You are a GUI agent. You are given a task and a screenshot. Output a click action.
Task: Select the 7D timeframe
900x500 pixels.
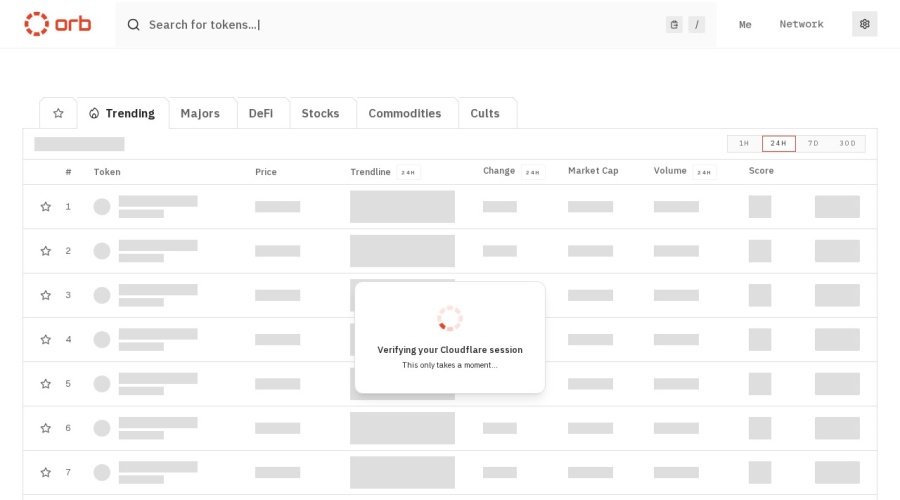click(813, 144)
